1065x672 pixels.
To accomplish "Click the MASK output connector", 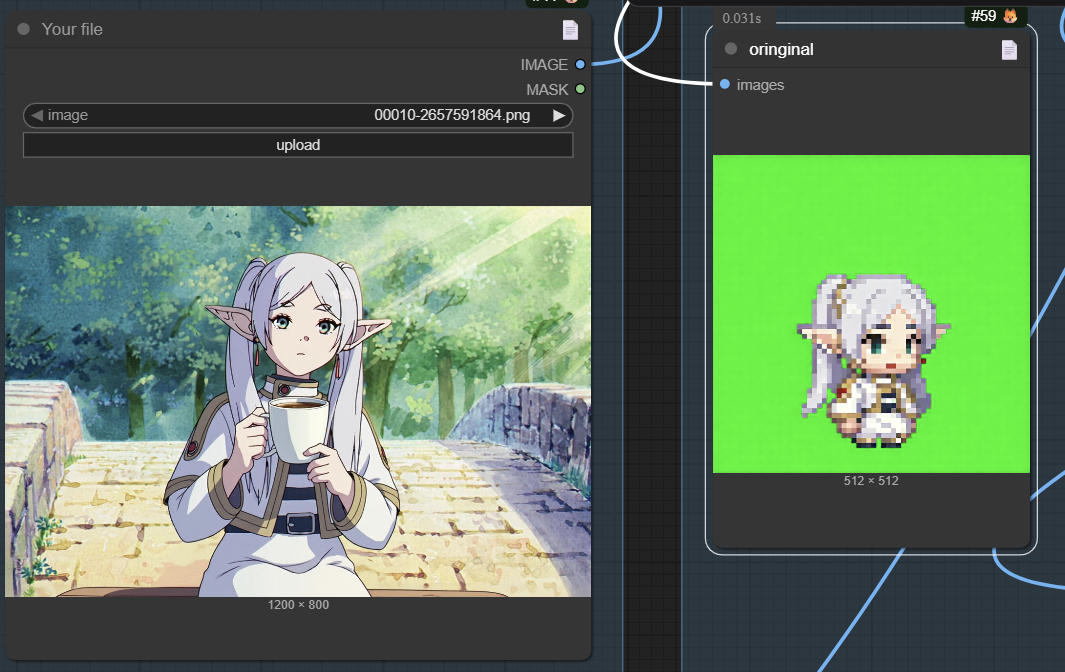I will [x=580, y=89].
